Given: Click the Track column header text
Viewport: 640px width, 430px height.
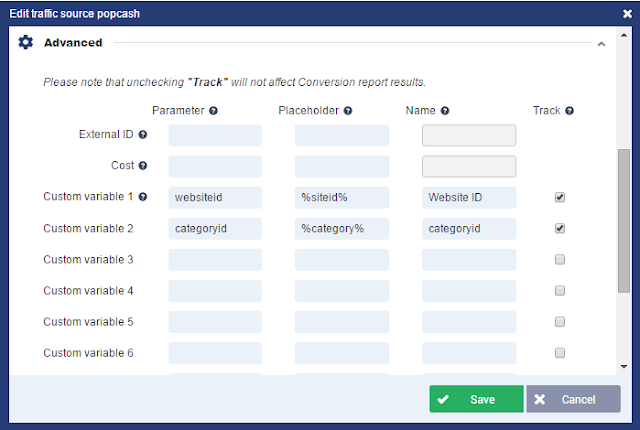Looking at the screenshot, I should 547,111.
